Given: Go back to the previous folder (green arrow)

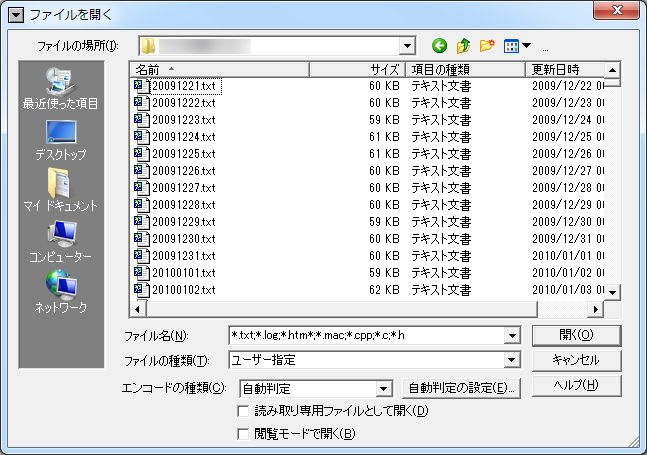Looking at the screenshot, I should point(439,45).
